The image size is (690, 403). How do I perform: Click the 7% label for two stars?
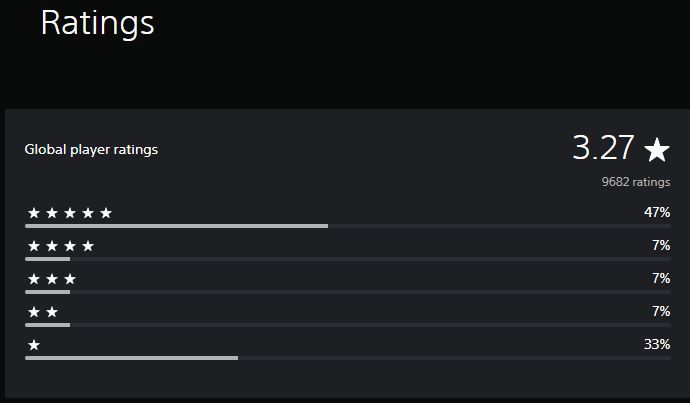coord(661,311)
